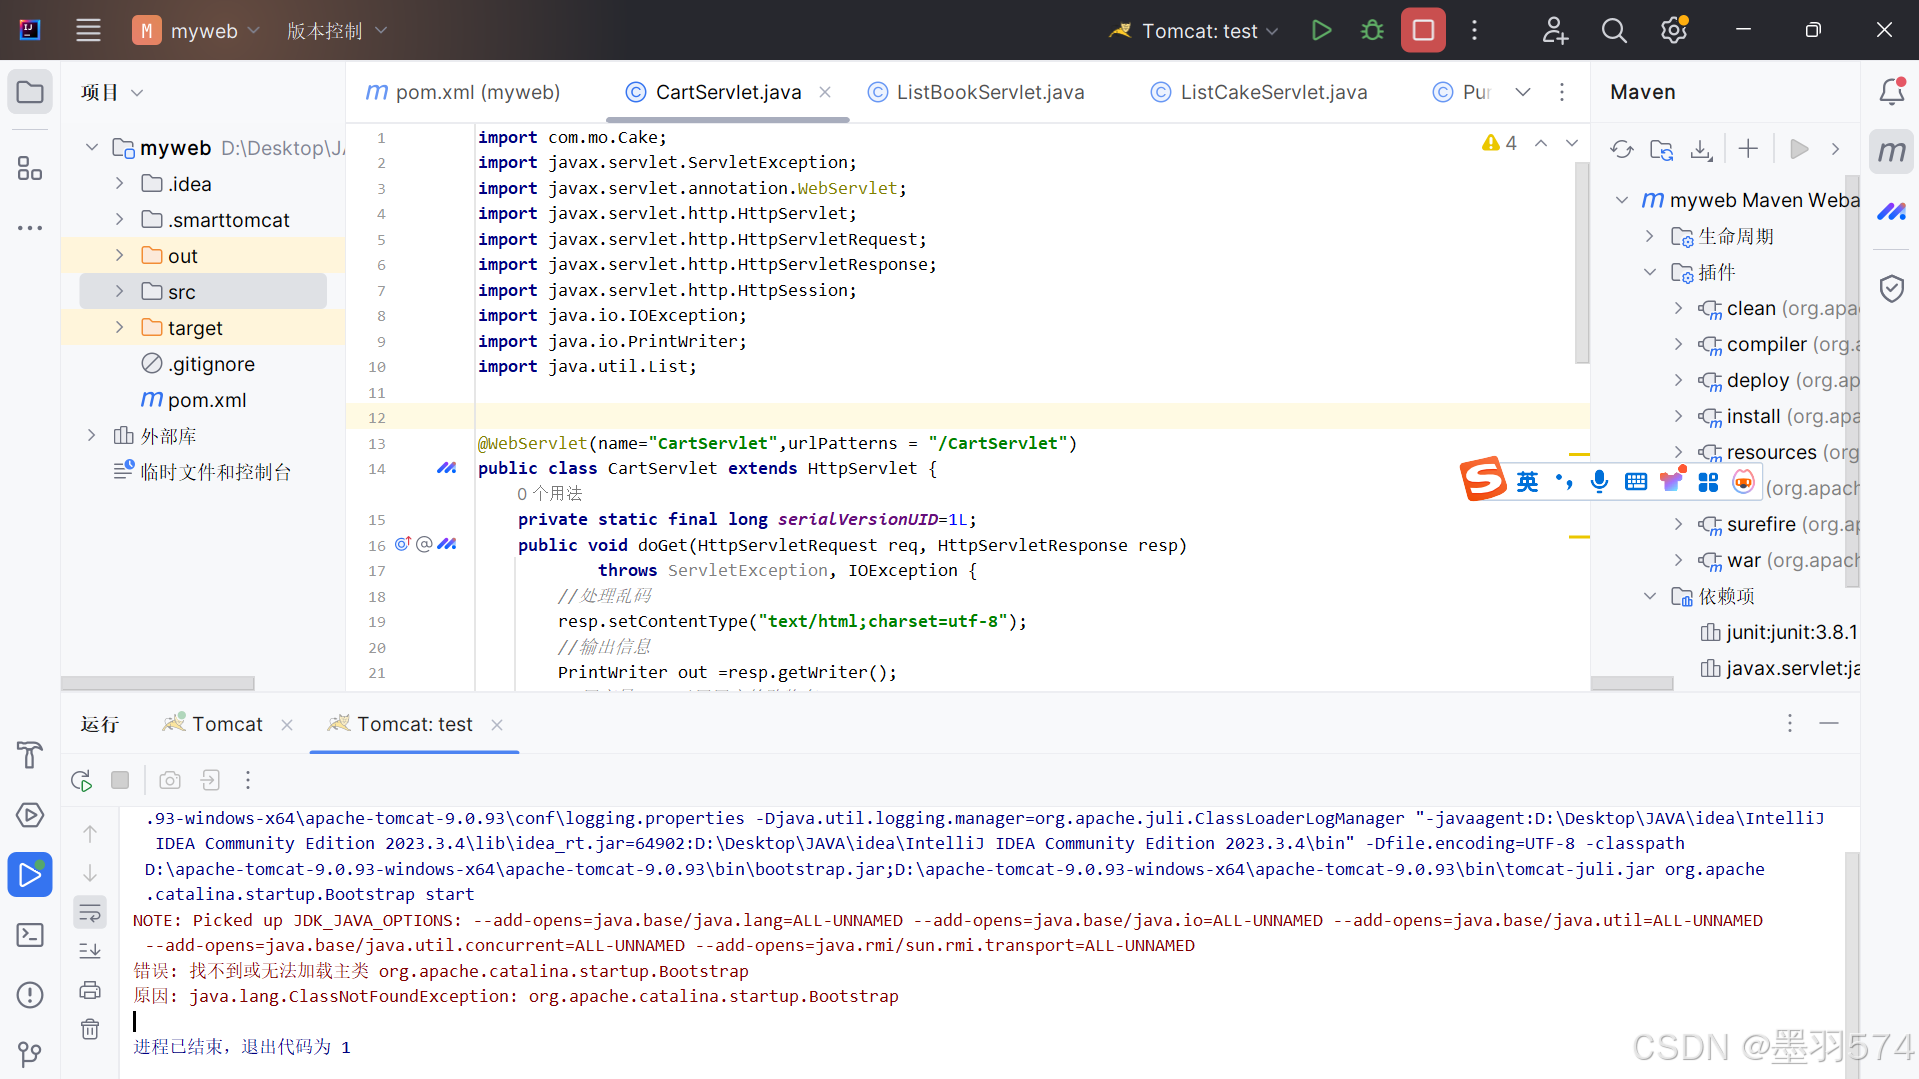Viewport: 1919px width, 1079px height.
Task: Open the Terminal tool window
Action: (30, 935)
